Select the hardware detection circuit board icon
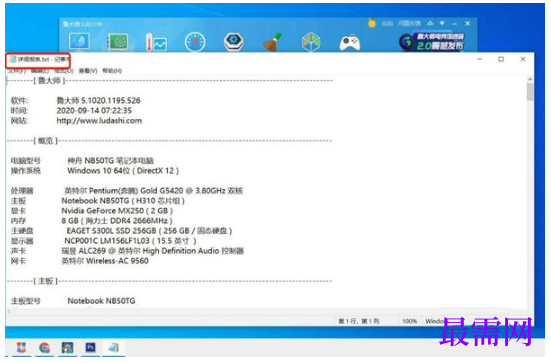Image resolution: width=551 pixels, height=363 pixels. point(118,42)
